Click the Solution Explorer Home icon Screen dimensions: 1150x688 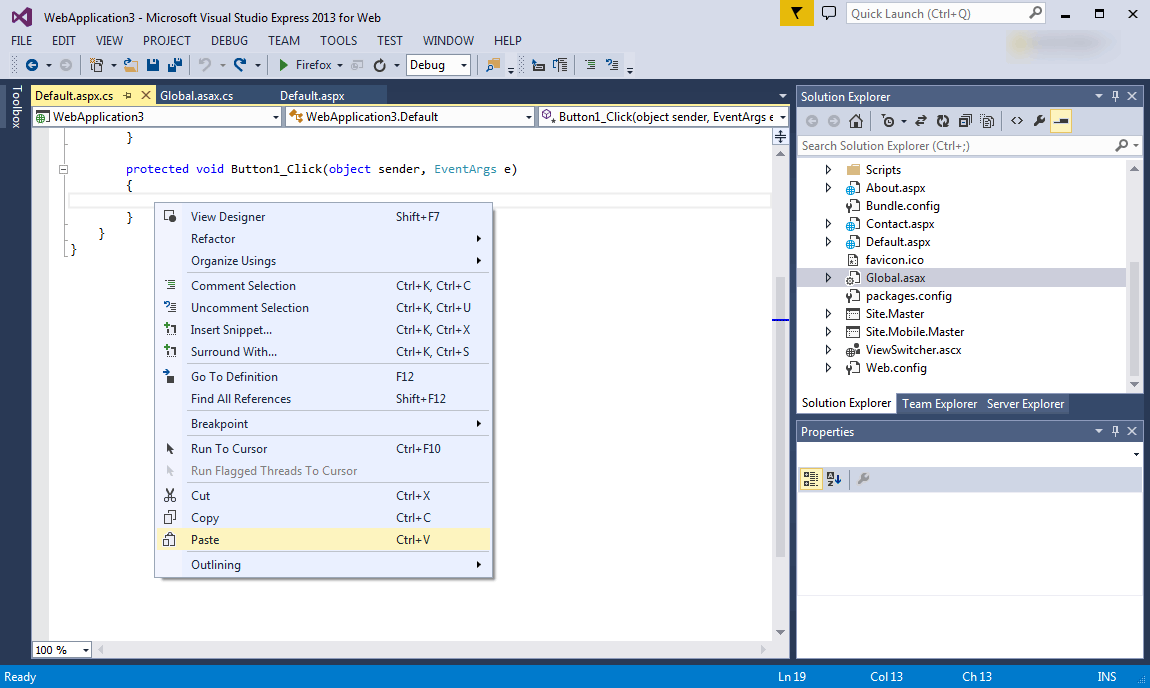tap(856, 121)
